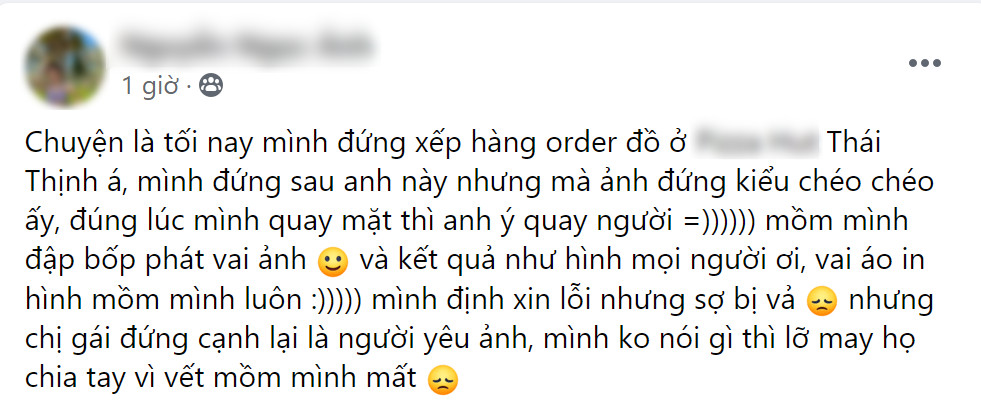Open the poster's blurred profile picture

pyautogui.click(x=64, y=66)
